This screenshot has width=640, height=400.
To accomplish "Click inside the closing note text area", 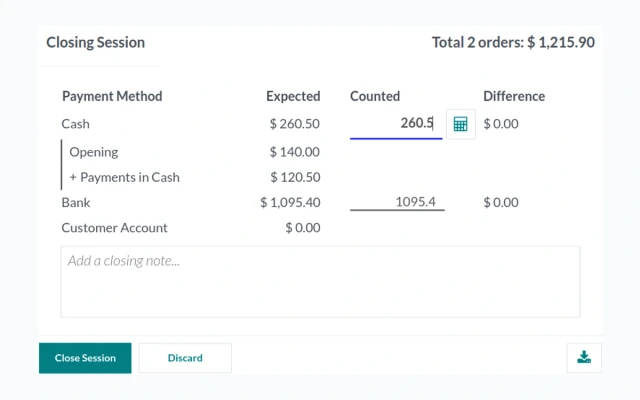I will pyautogui.click(x=320, y=282).
